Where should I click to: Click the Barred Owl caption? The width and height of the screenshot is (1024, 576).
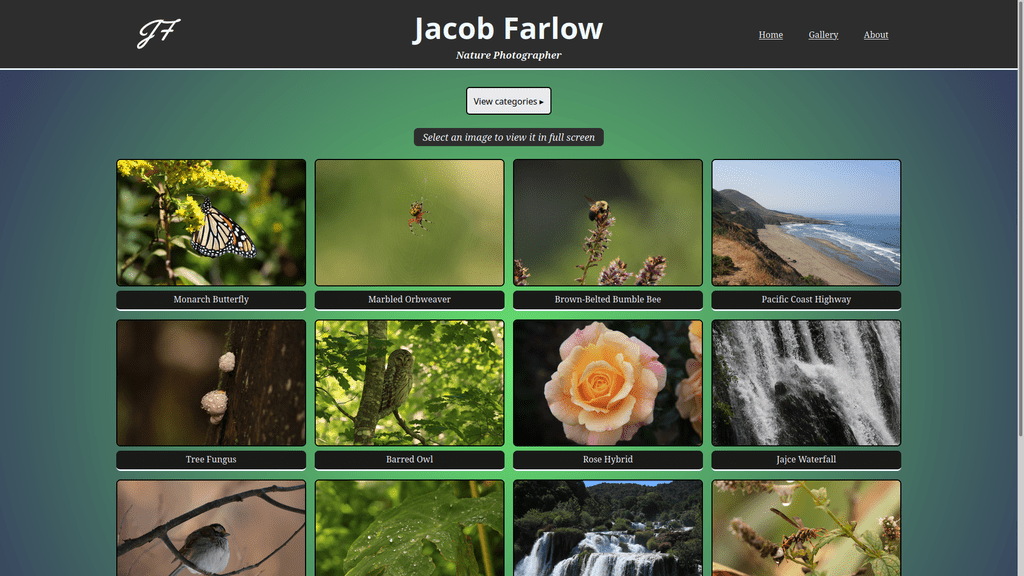pos(409,460)
